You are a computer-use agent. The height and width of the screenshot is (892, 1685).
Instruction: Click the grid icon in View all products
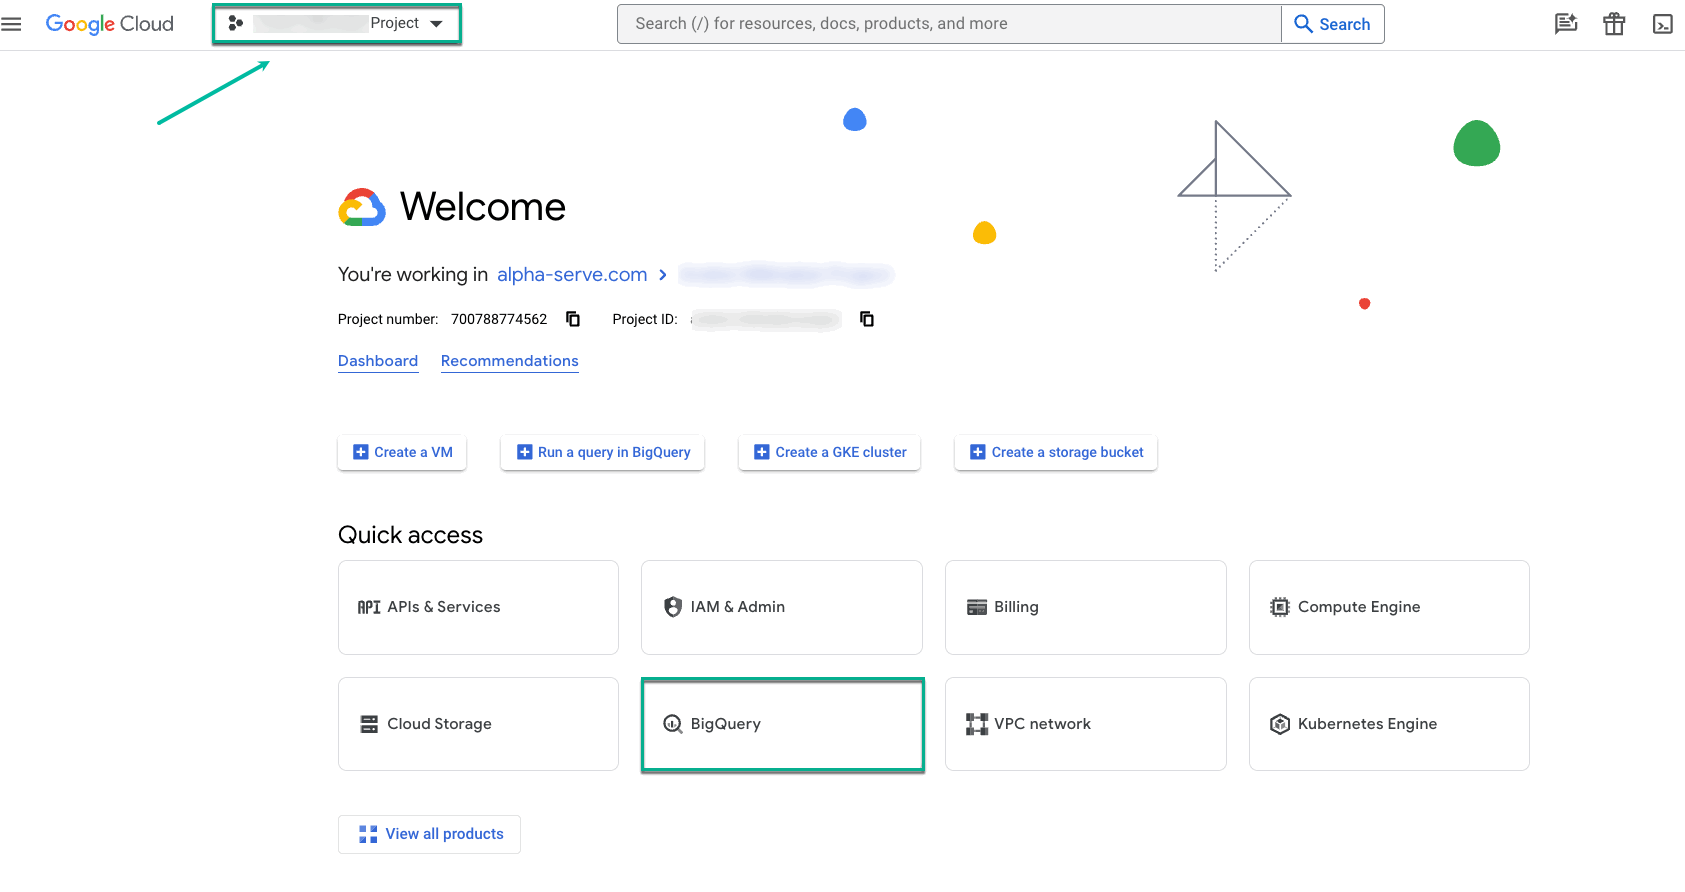point(368,834)
